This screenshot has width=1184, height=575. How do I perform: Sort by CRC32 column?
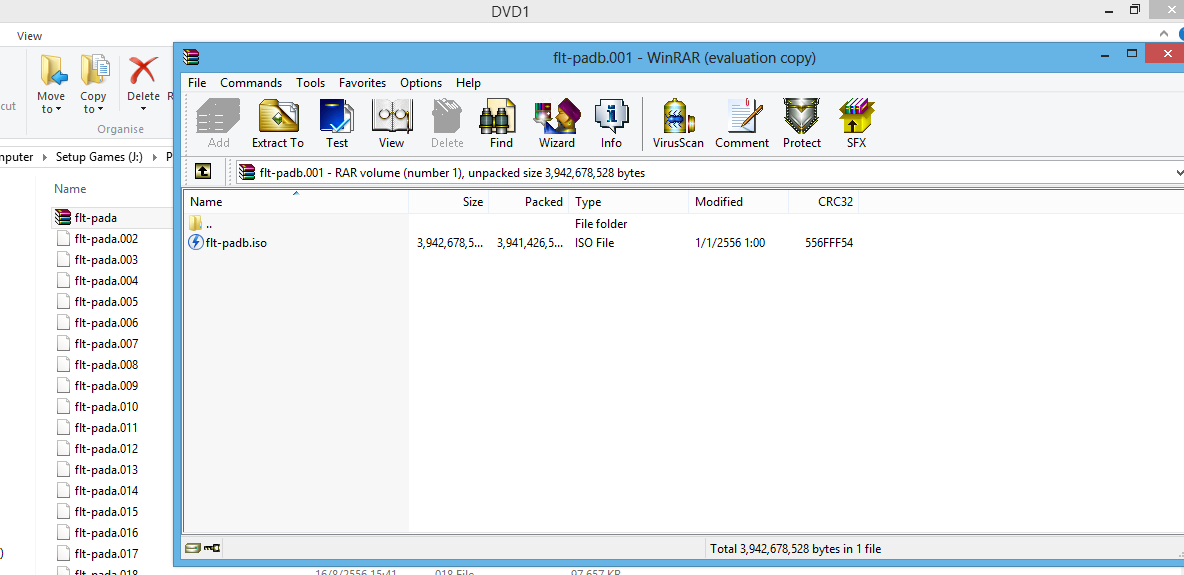[823, 202]
